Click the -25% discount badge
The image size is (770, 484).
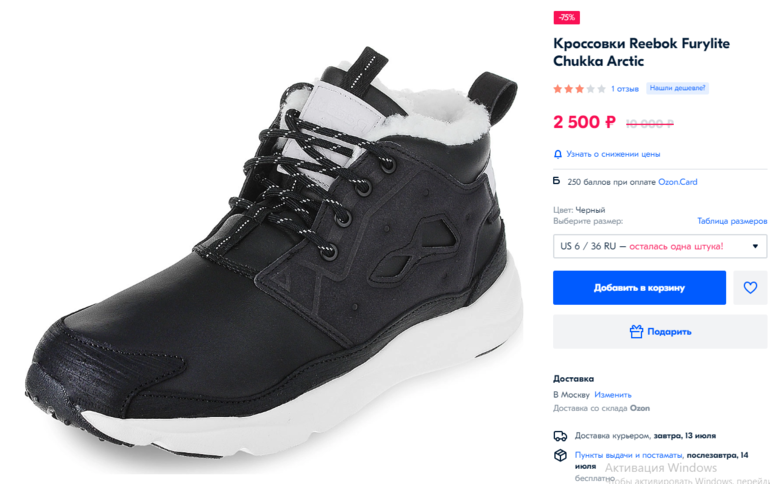click(x=566, y=18)
